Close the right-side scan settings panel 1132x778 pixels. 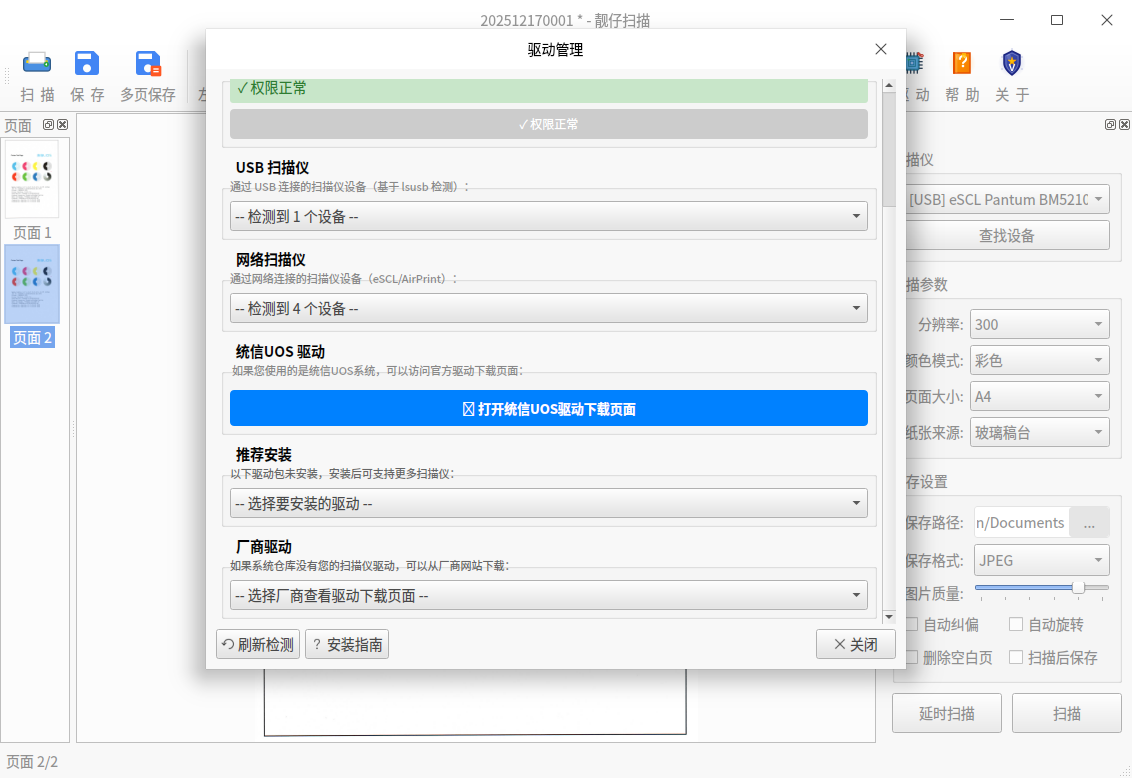coord(1125,124)
